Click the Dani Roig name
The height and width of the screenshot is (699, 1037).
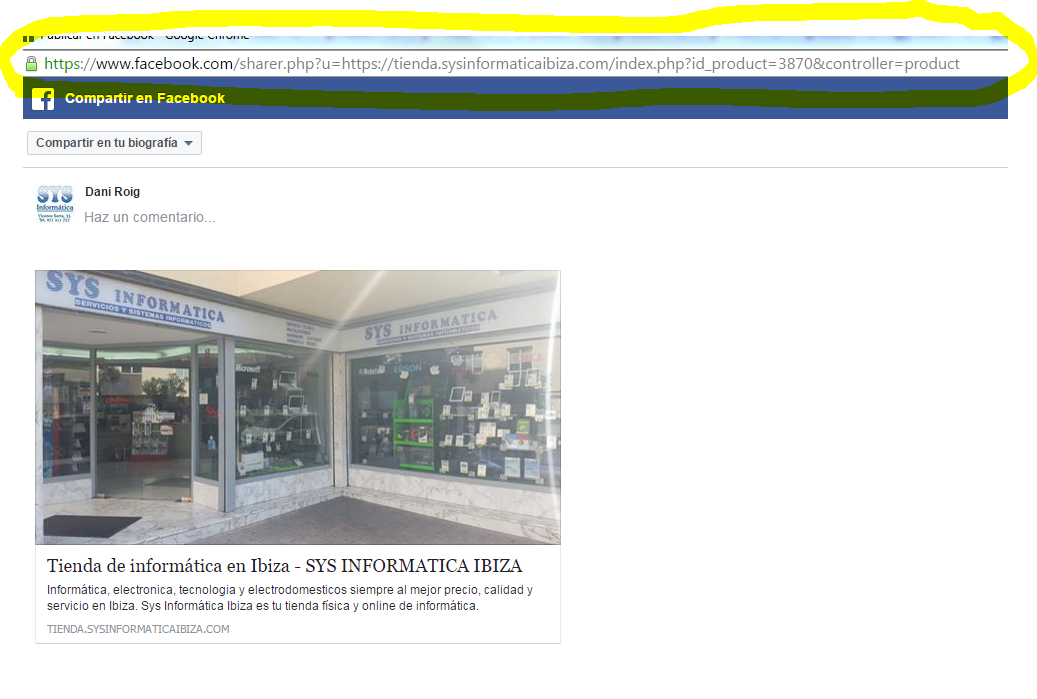click(112, 192)
